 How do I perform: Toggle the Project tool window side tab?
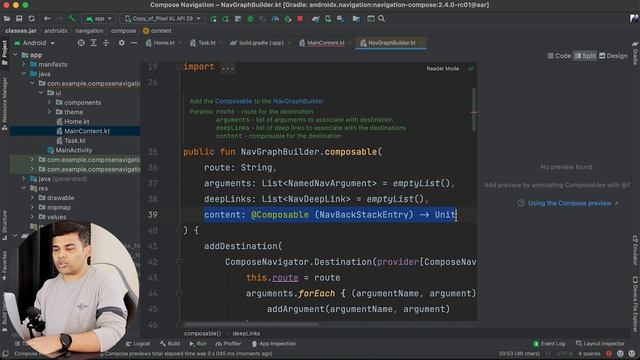(x=4, y=53)
